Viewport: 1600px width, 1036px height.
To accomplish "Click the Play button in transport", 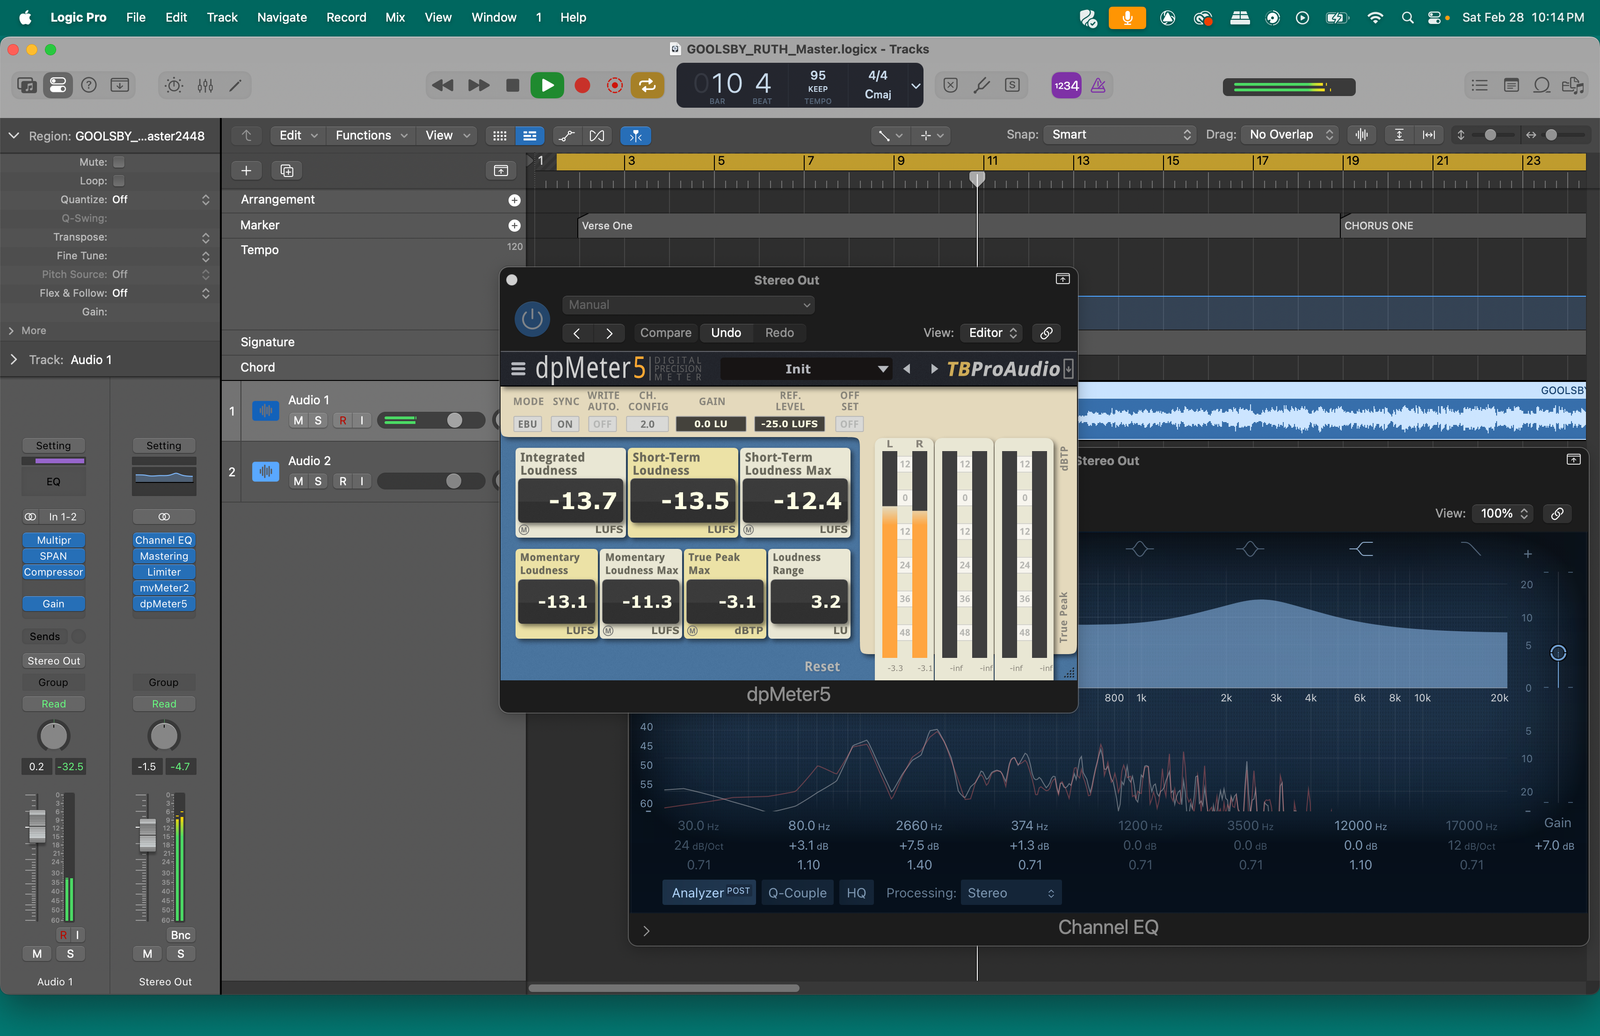I will pyautogui.click(x=546, y=86).
